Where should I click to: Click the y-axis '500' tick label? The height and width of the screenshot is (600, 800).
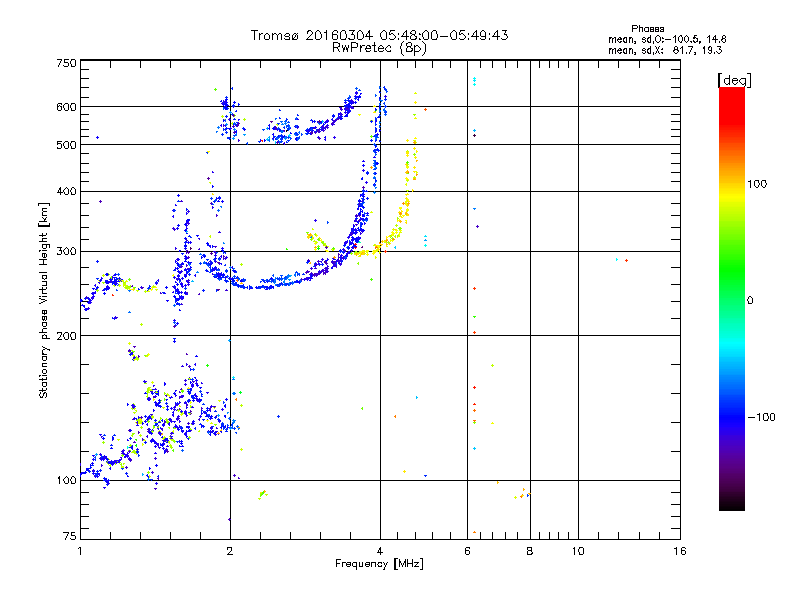66,145
